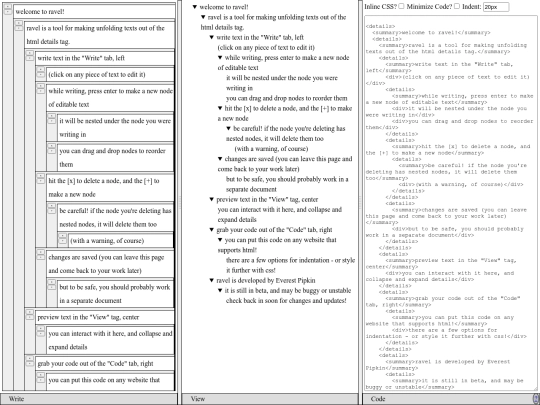Viewport: 540px width, 405px height.
Task: Collapse 'welcome to ravel!' triangle in View panel
Action: 195,7
